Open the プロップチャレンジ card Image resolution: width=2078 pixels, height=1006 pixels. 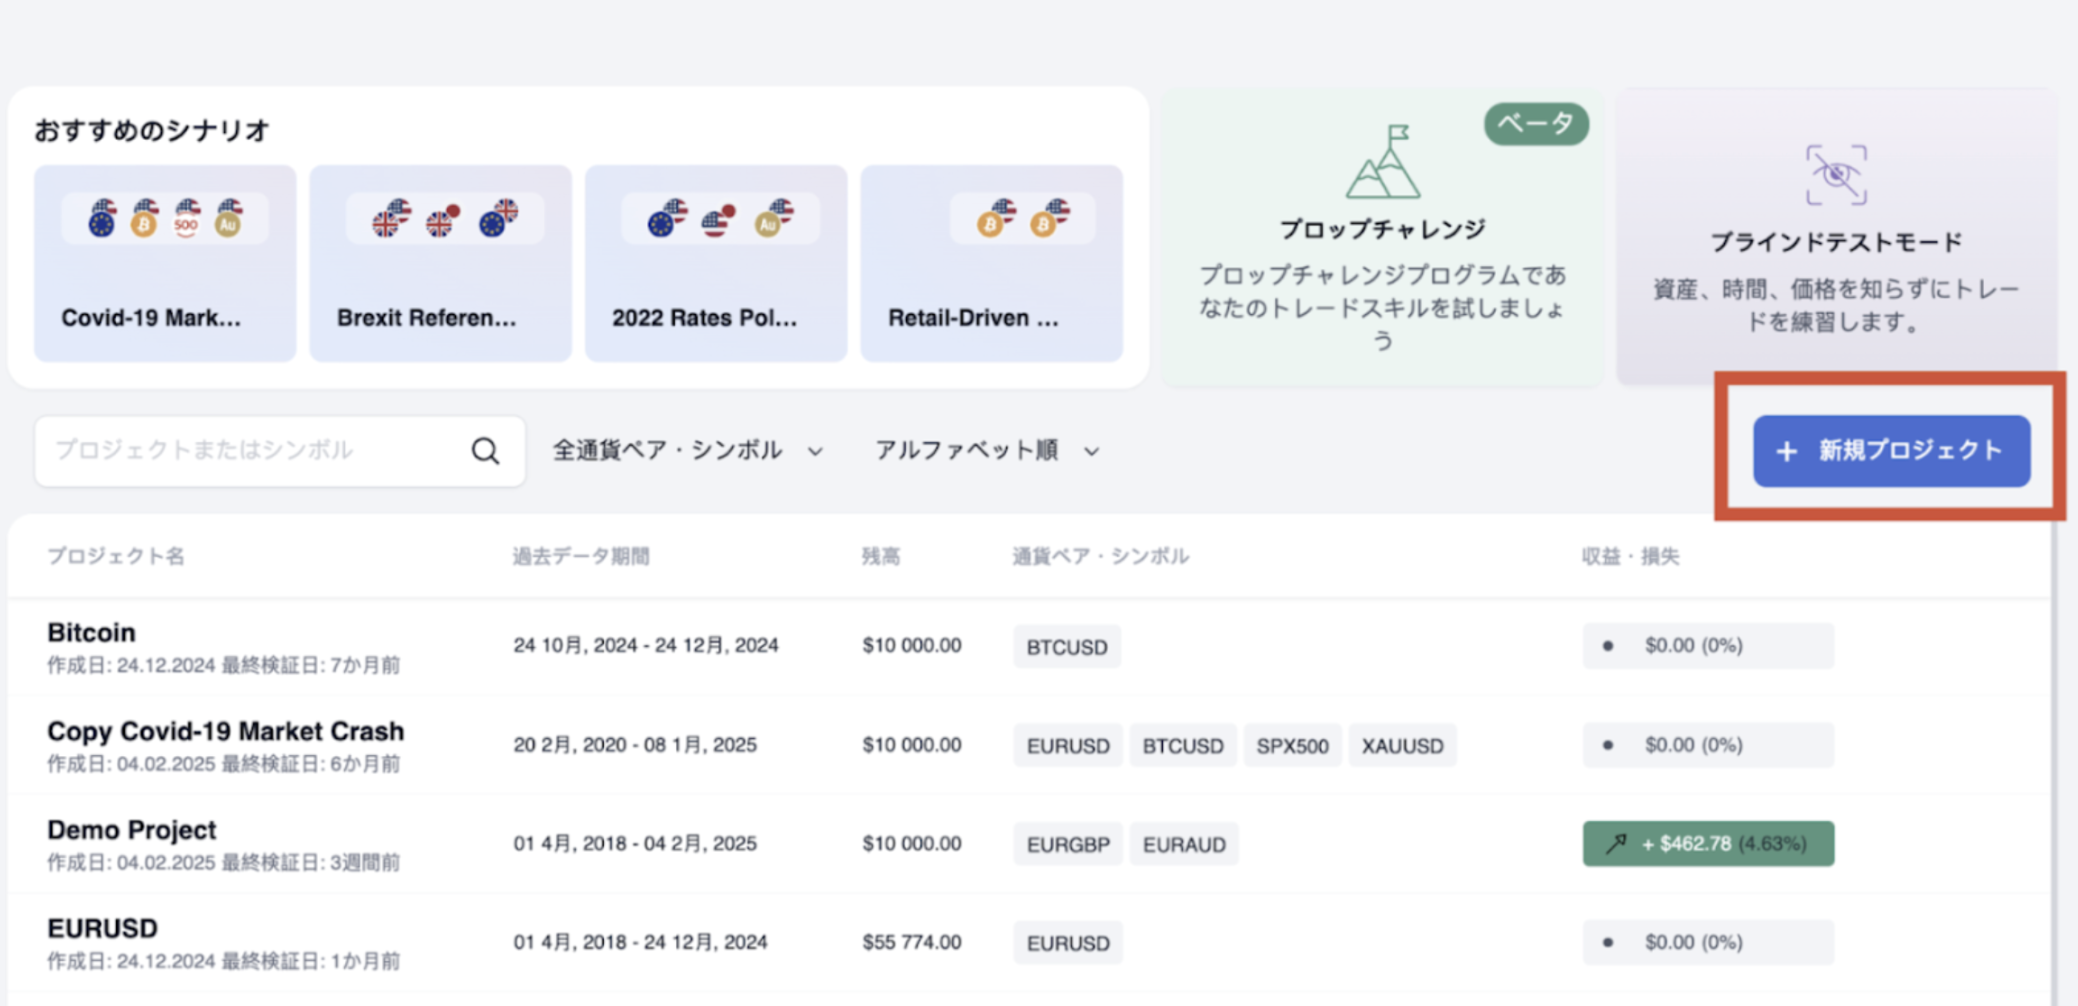1382,238
